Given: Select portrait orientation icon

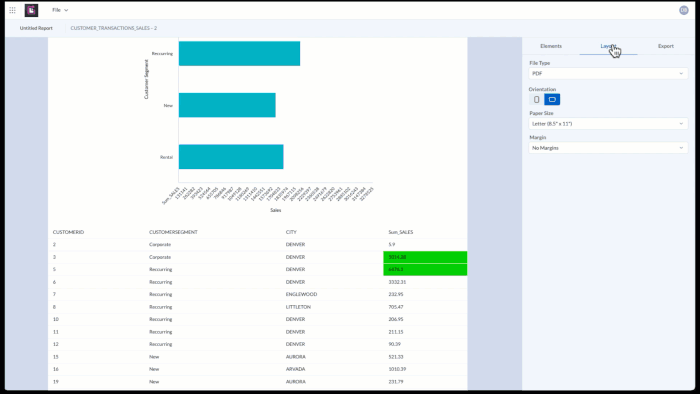Looking at the screenshot, I should 536,100.
